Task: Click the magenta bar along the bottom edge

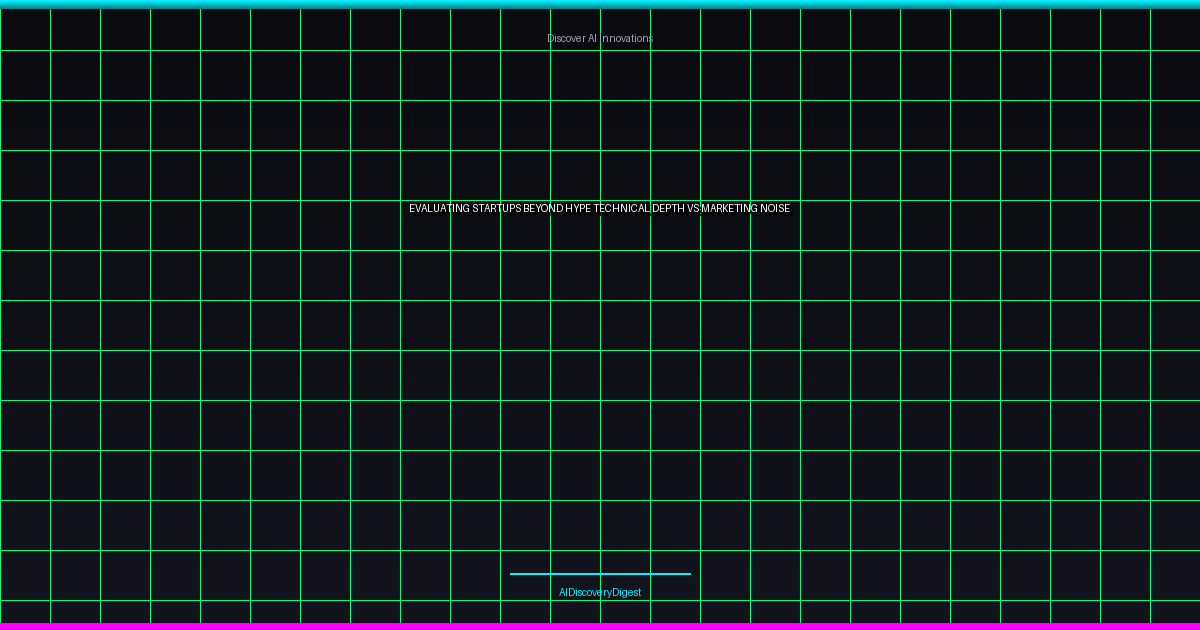Action: [600, 626]
